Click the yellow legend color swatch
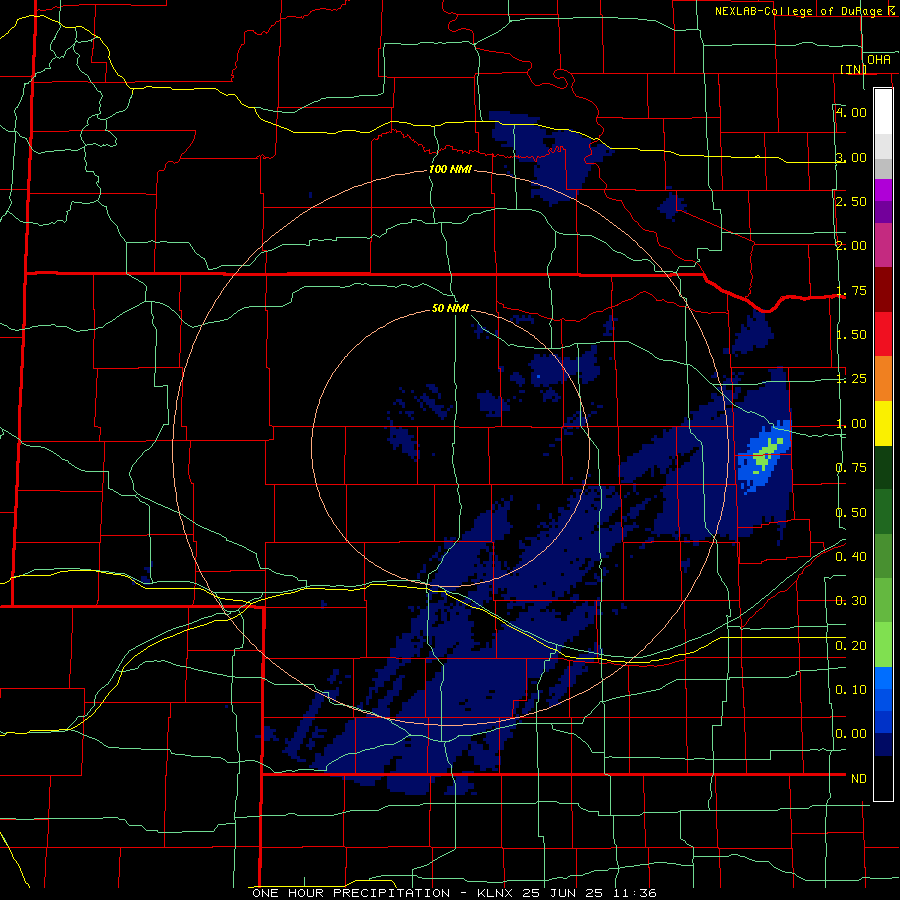Image resolution: width=900 pixels, height=900 pixels. pyautogui.click(x=883, y=424)
